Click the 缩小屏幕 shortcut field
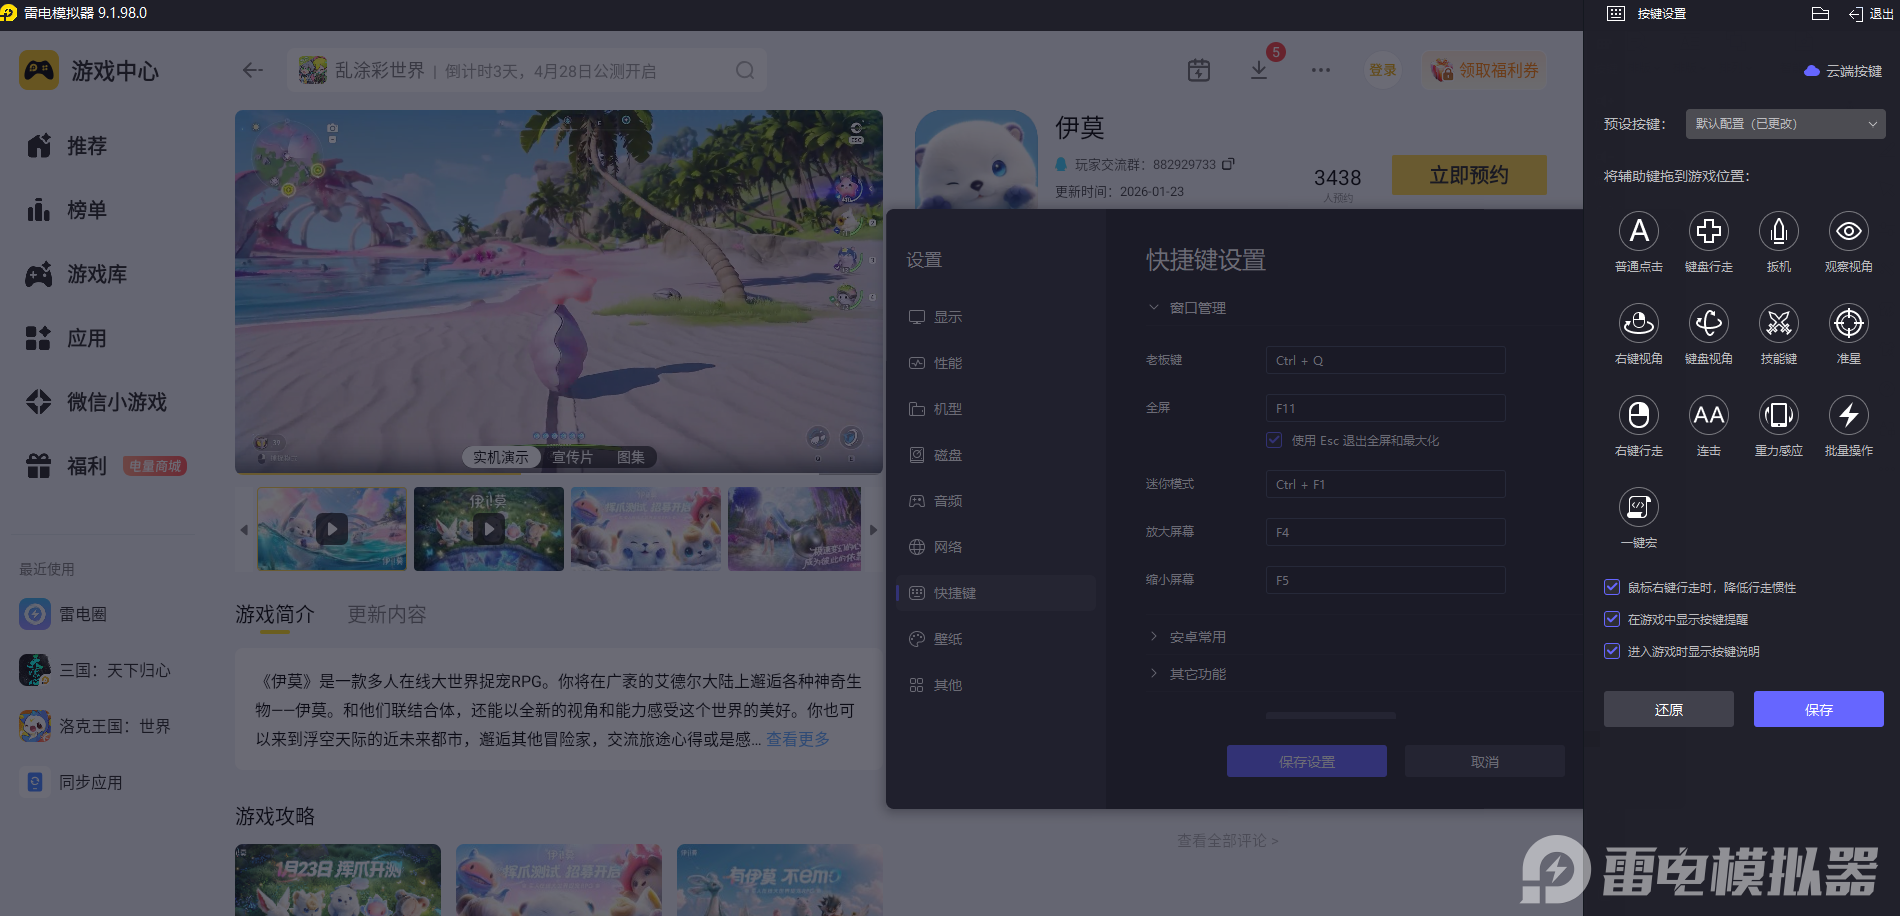1900x916 pixels. 1386,580
